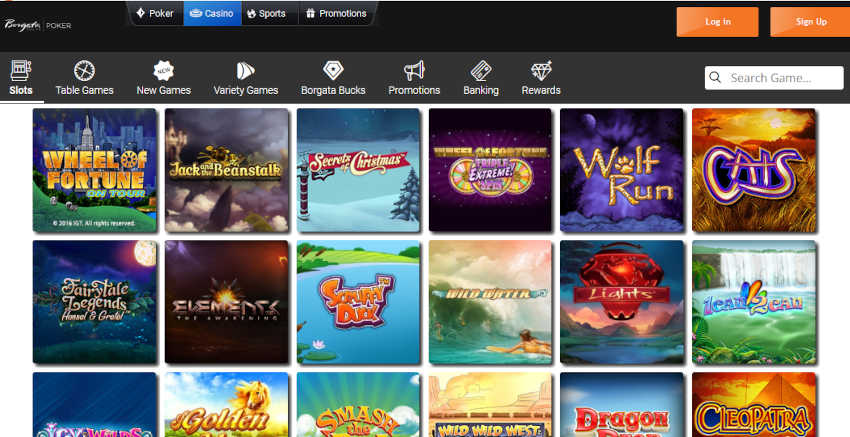The width and height of the screenshot is (850, 437).
Task: Open Secrets of Christmas game tile
Action: 358,170
